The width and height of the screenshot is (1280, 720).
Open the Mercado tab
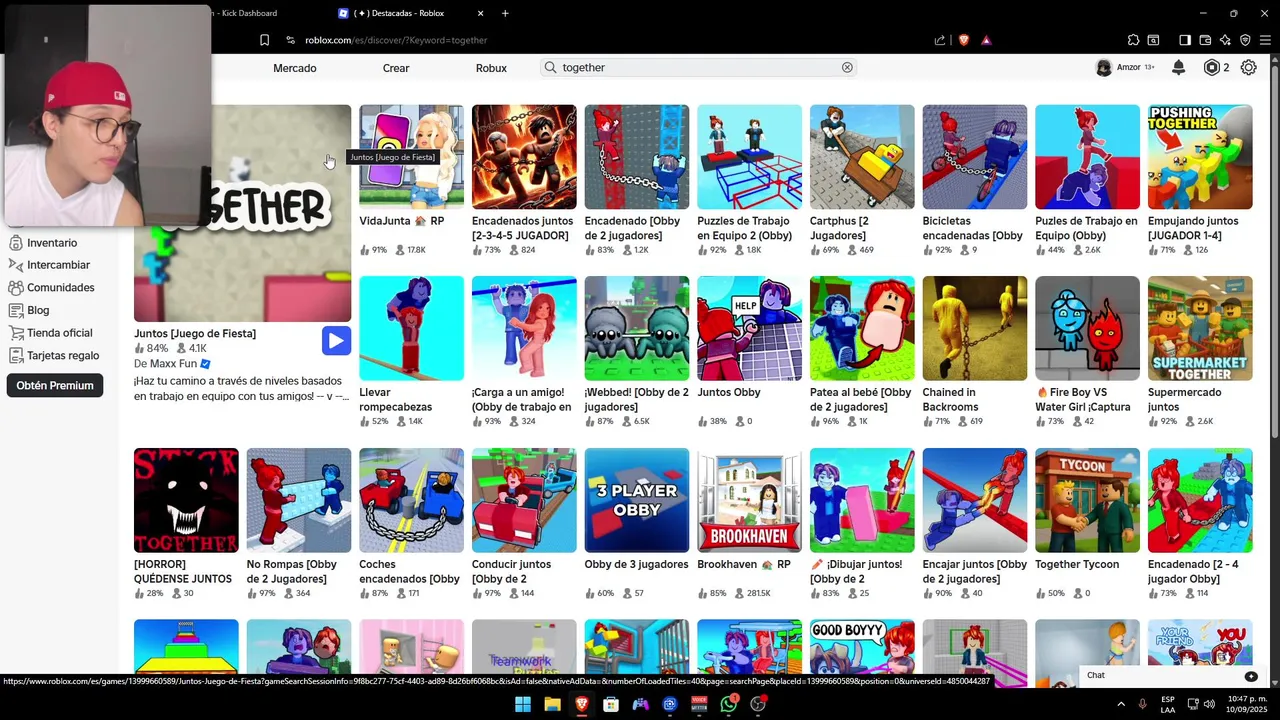pos(295,68)
